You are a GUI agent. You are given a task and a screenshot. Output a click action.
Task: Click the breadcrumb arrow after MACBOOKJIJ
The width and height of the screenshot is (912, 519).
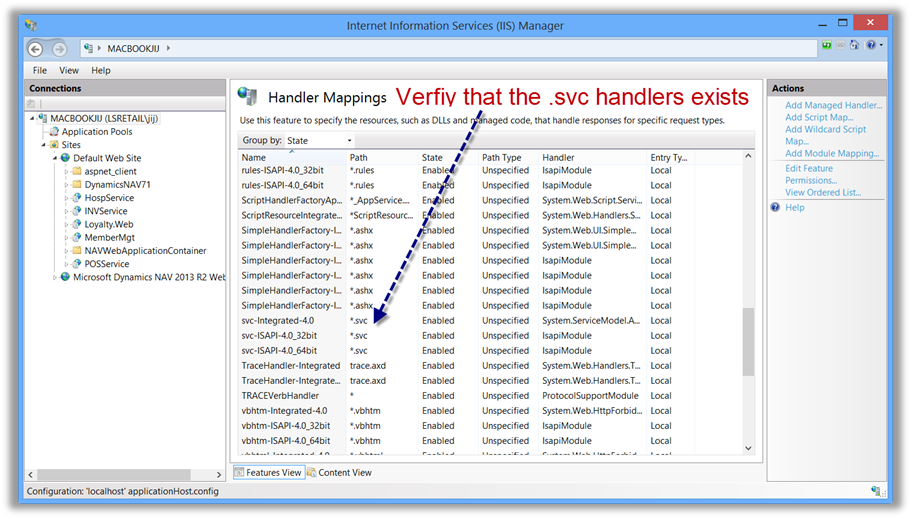(169, 48)
